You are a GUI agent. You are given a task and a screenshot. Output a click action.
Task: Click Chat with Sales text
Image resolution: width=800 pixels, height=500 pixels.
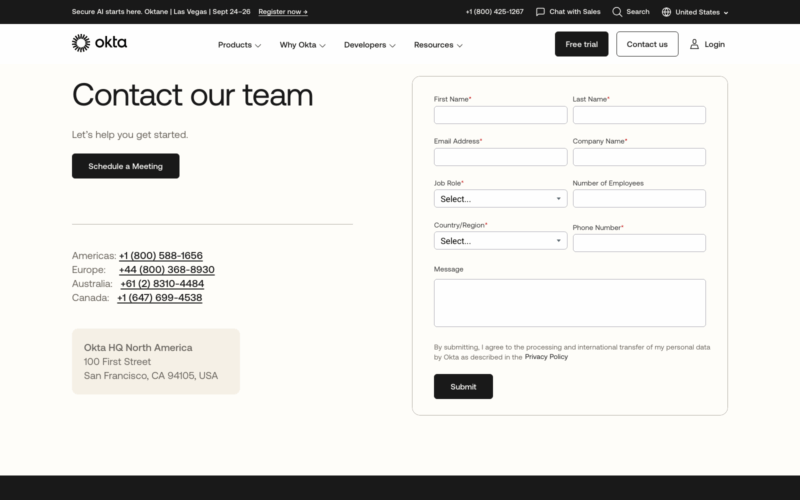(x=574, y=12)
